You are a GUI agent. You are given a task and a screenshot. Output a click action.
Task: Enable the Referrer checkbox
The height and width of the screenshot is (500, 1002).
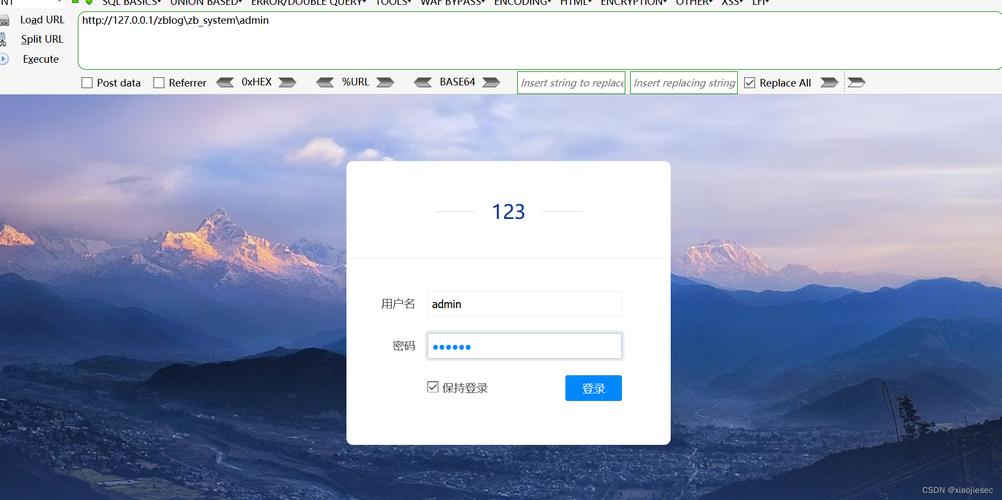[159, 82]
